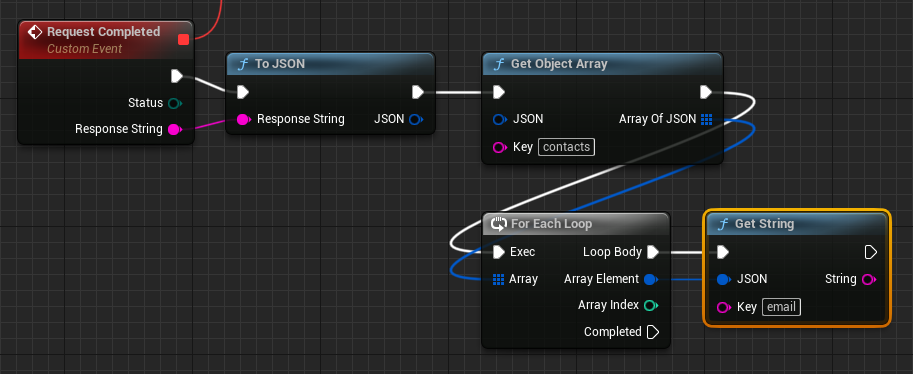Click the Get String node title bar
913x374 pixels.
click(x=797, y=224)
